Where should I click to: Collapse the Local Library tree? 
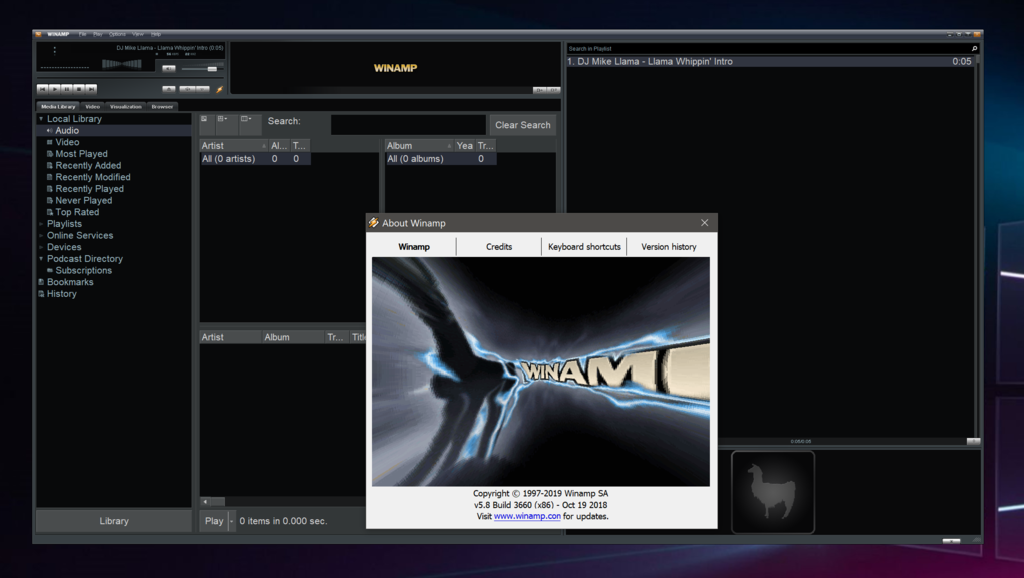pyautogui.click(x=39, y=118)
